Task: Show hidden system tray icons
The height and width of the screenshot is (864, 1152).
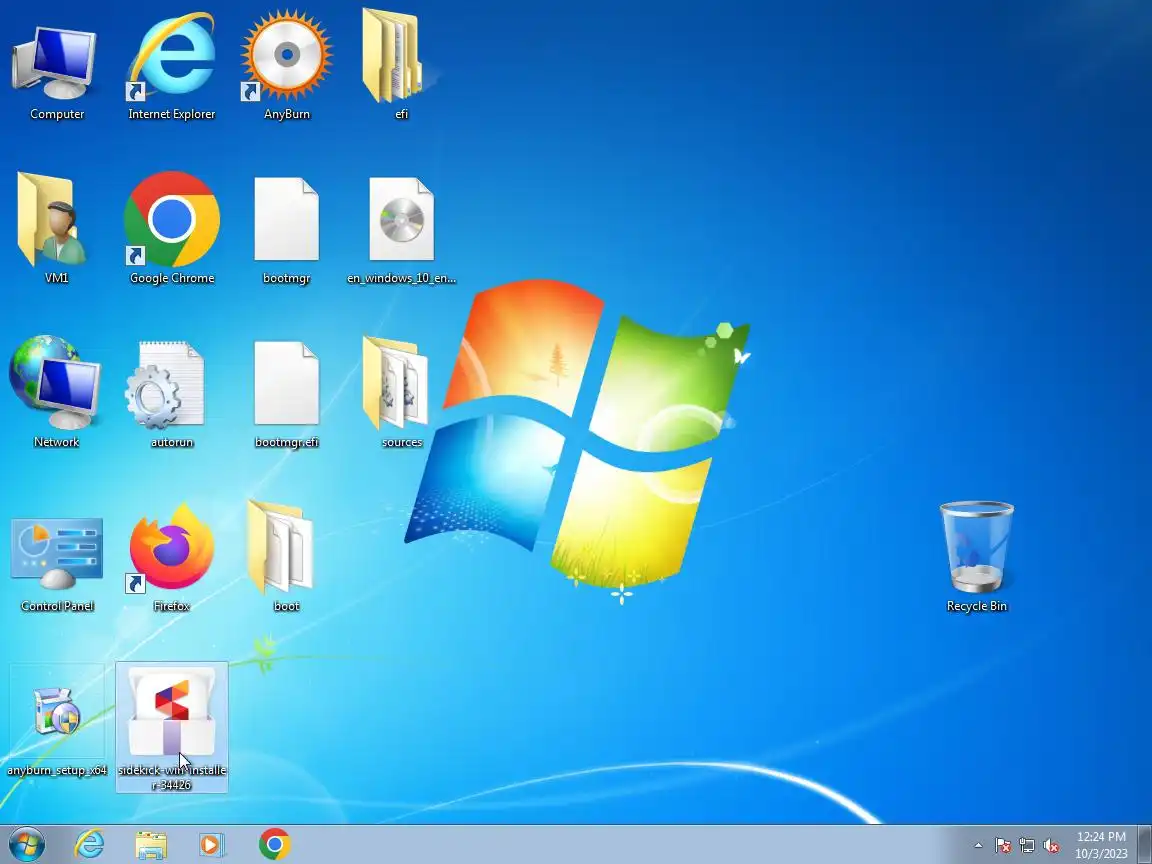Action: coord(978,846)
